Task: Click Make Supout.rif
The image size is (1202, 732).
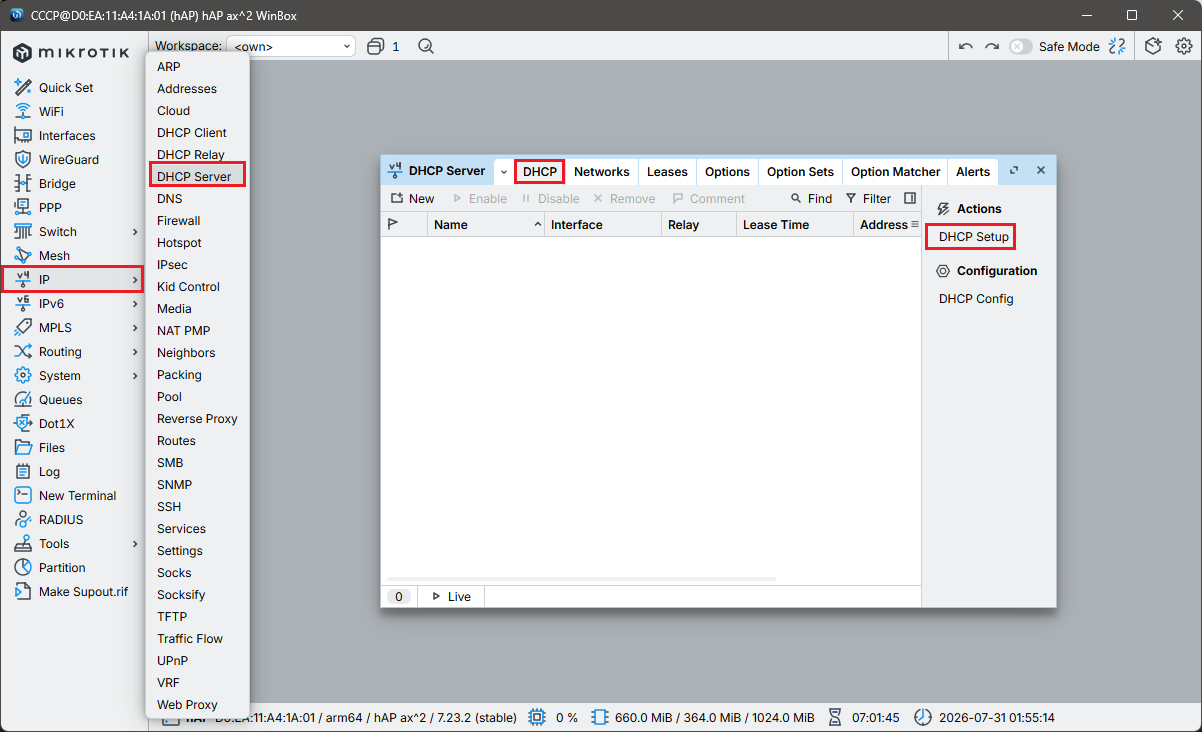Action: pyautogui.click(x=83, y=592)
